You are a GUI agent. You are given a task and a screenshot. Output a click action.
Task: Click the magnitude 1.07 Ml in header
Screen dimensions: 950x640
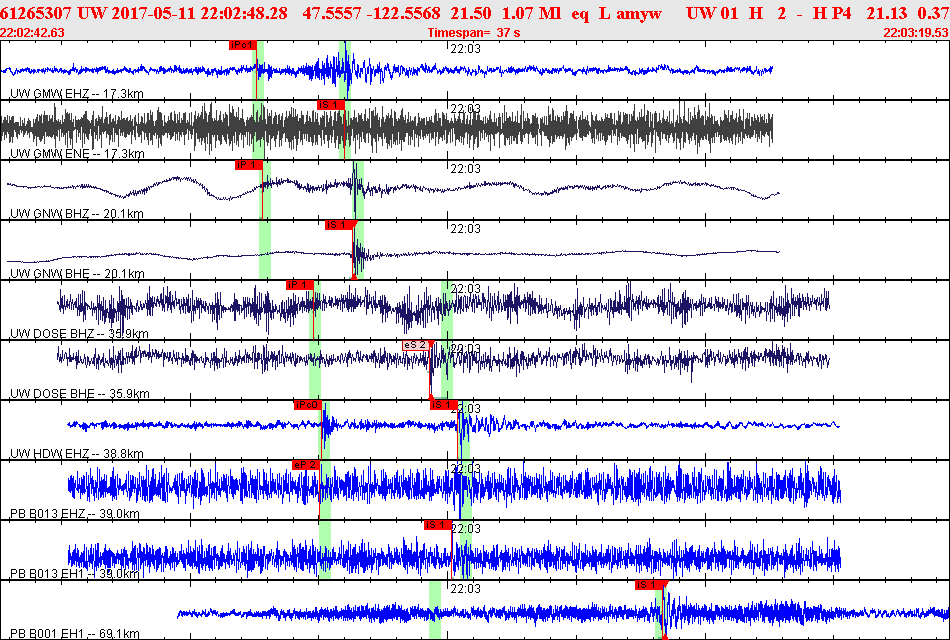coord(531,13)
